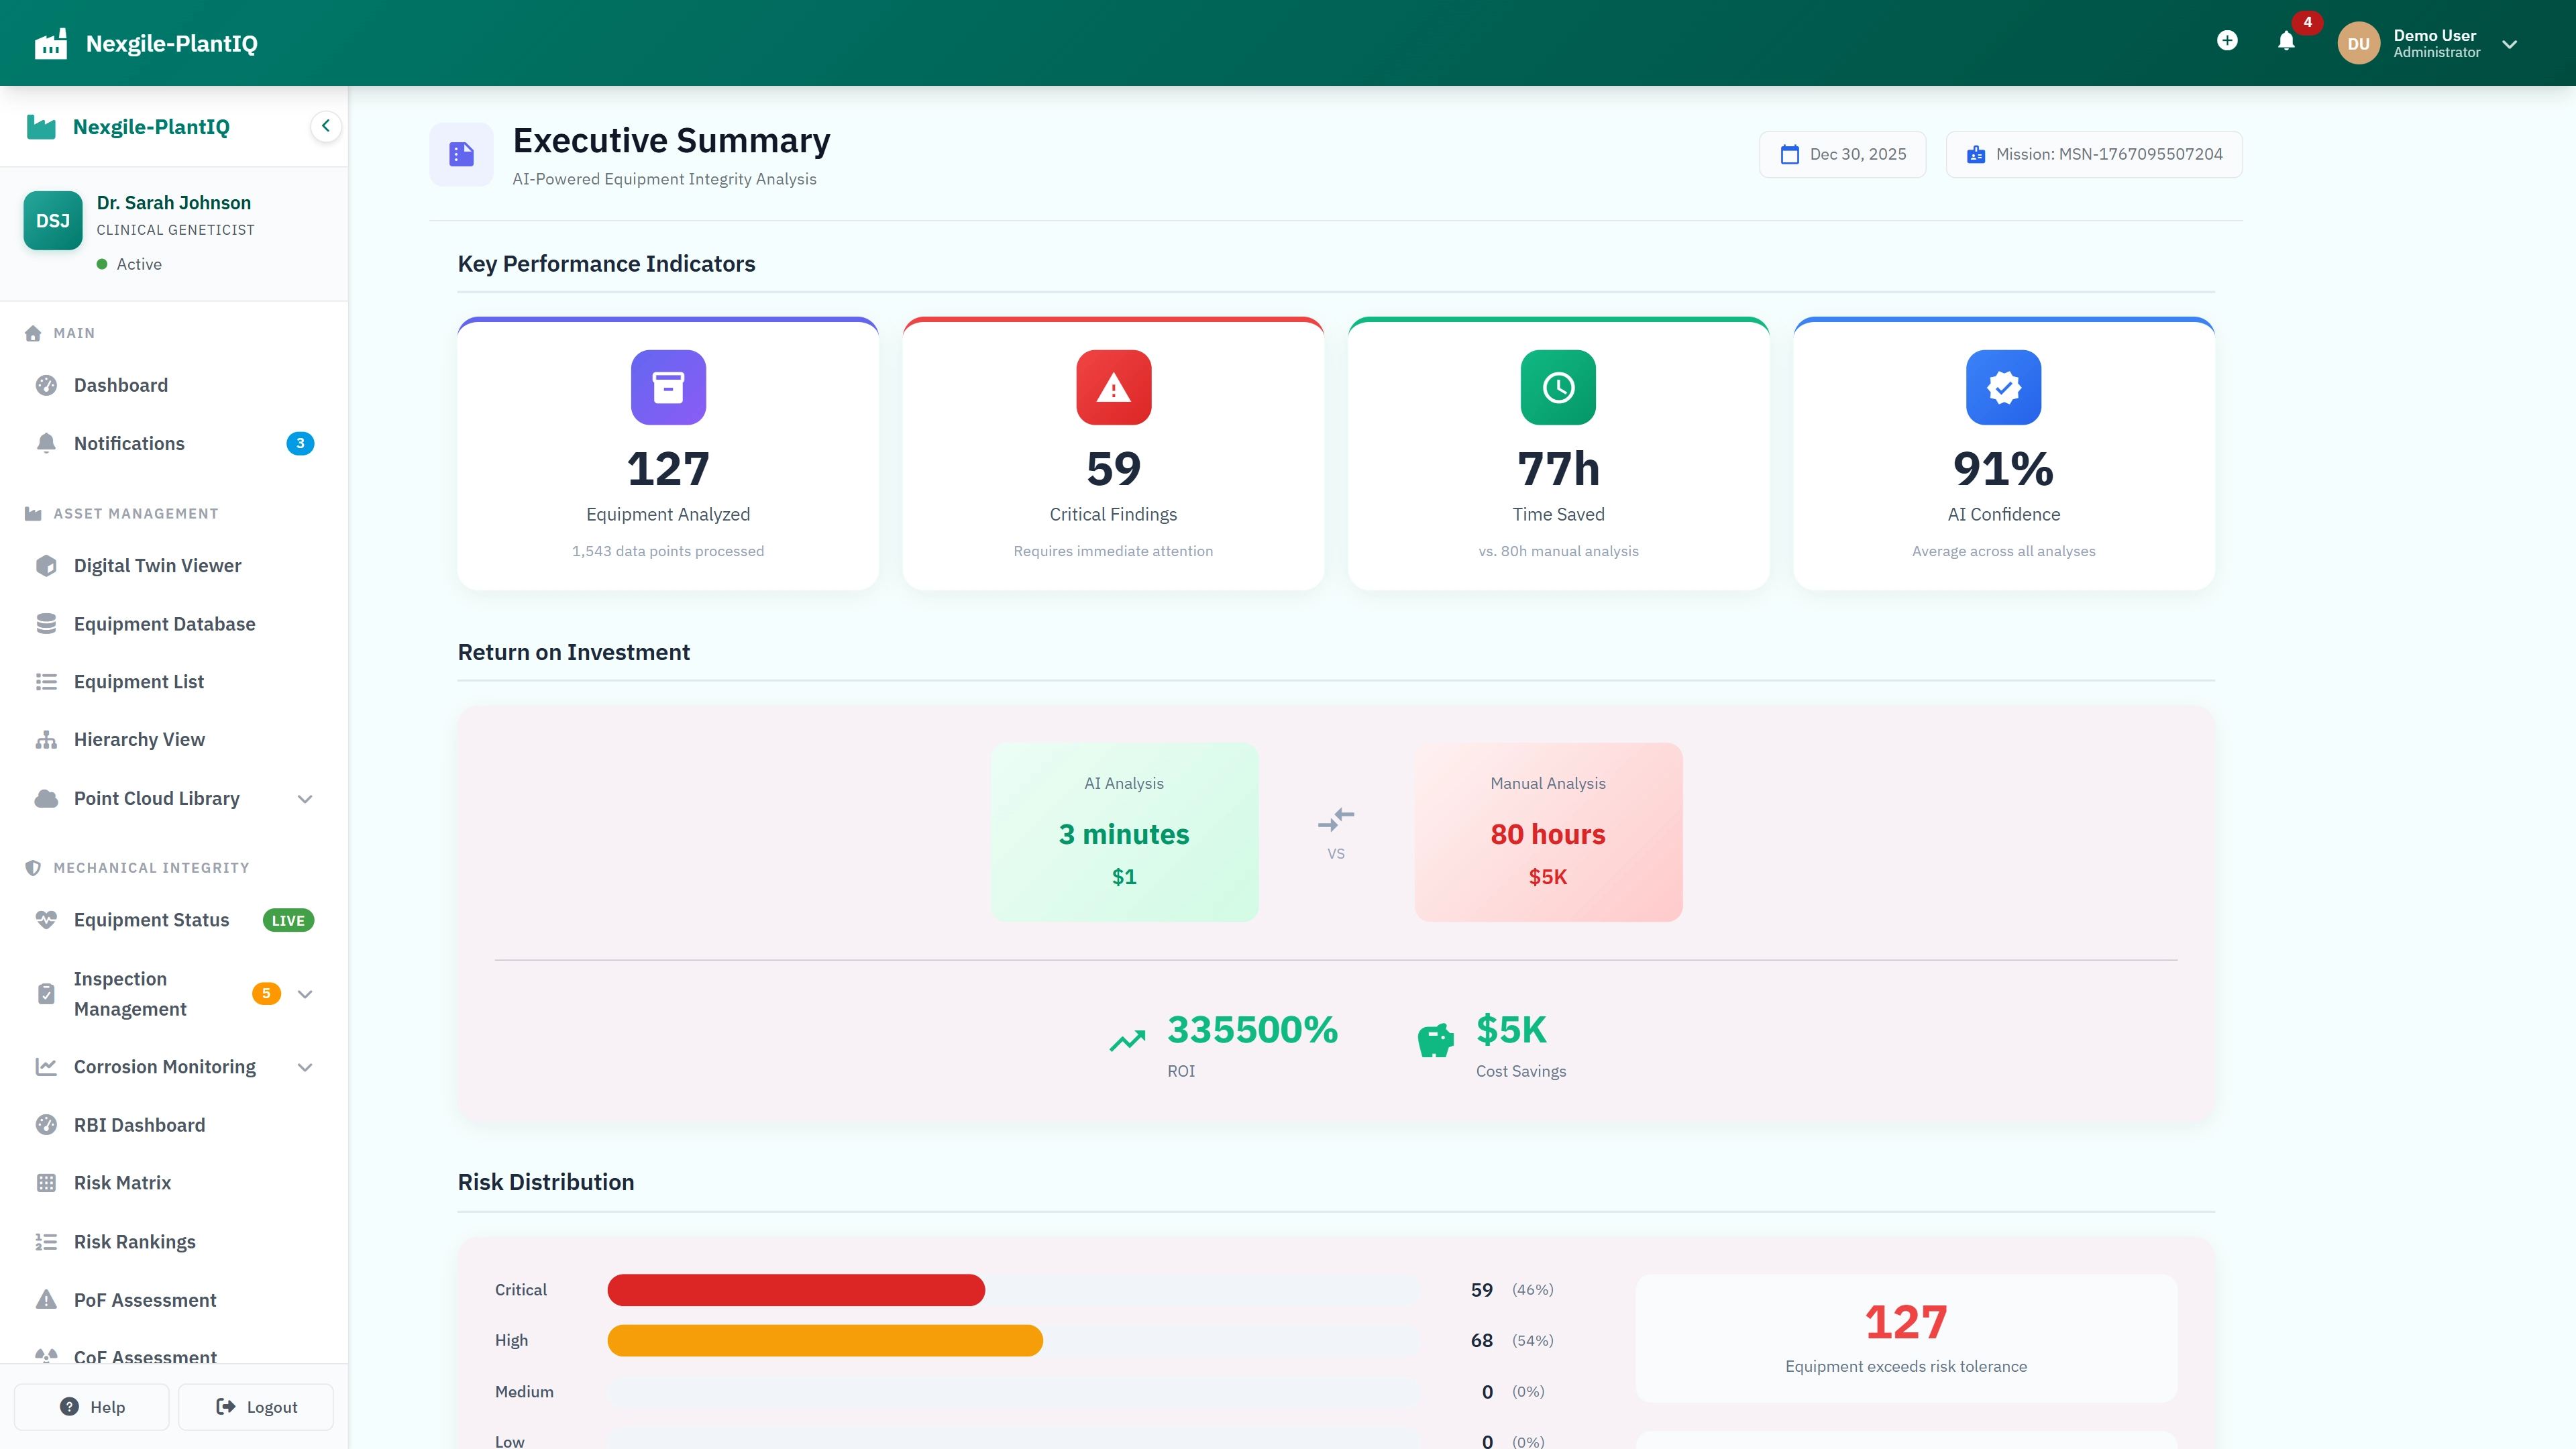The width and height of the screenshot is (2576, 1449).
Task: Open the Digital Twin Viewer
Action: coord(157,565)
